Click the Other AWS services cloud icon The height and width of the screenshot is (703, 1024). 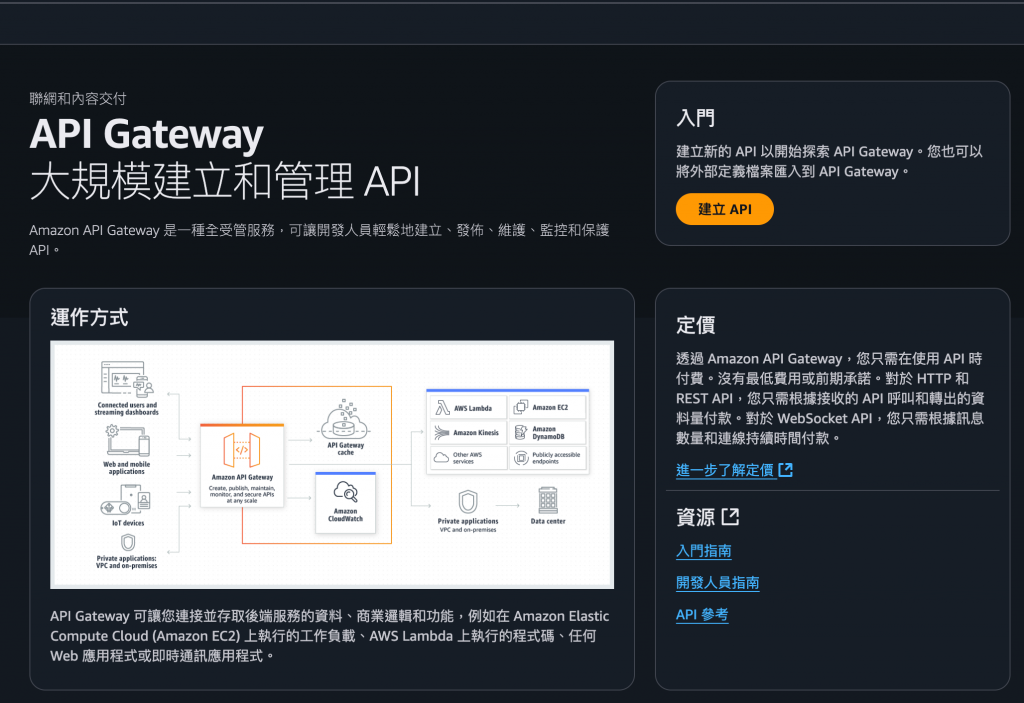(441, 457)
